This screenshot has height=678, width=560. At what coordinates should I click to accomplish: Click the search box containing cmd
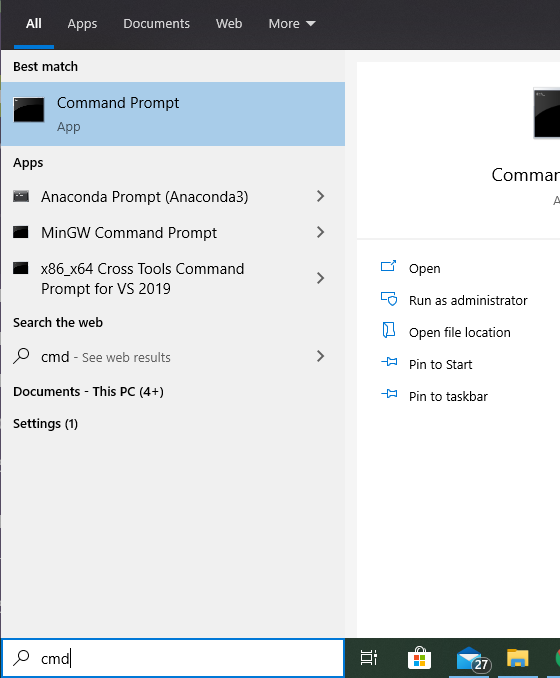(173, 658)
